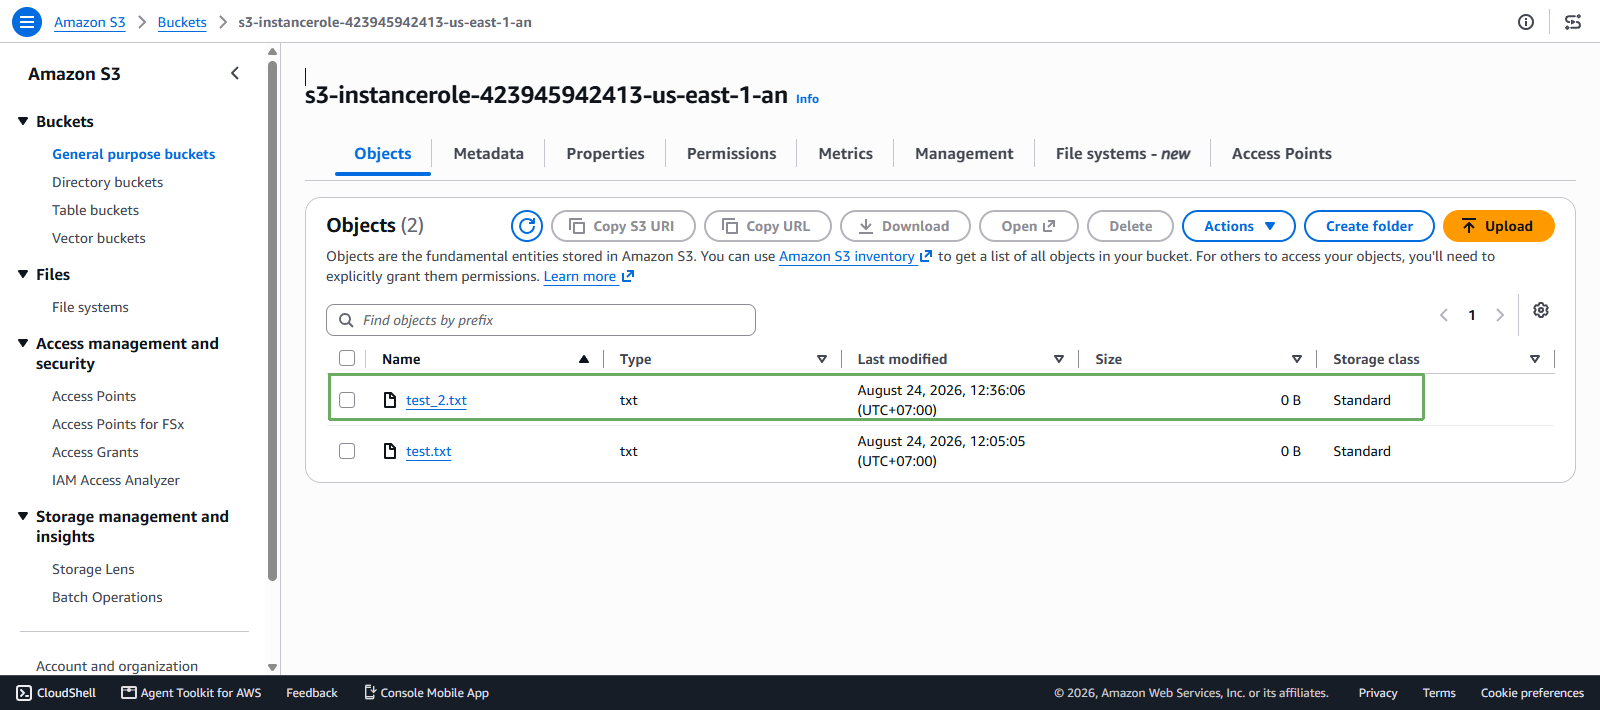
Task: Go to next page of objects
Action: pyautogui.click(x=1500, y=315)
